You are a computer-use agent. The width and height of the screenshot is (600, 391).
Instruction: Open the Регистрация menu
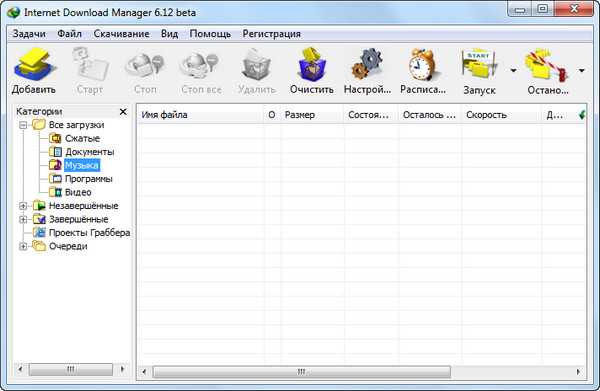(271, 34)
